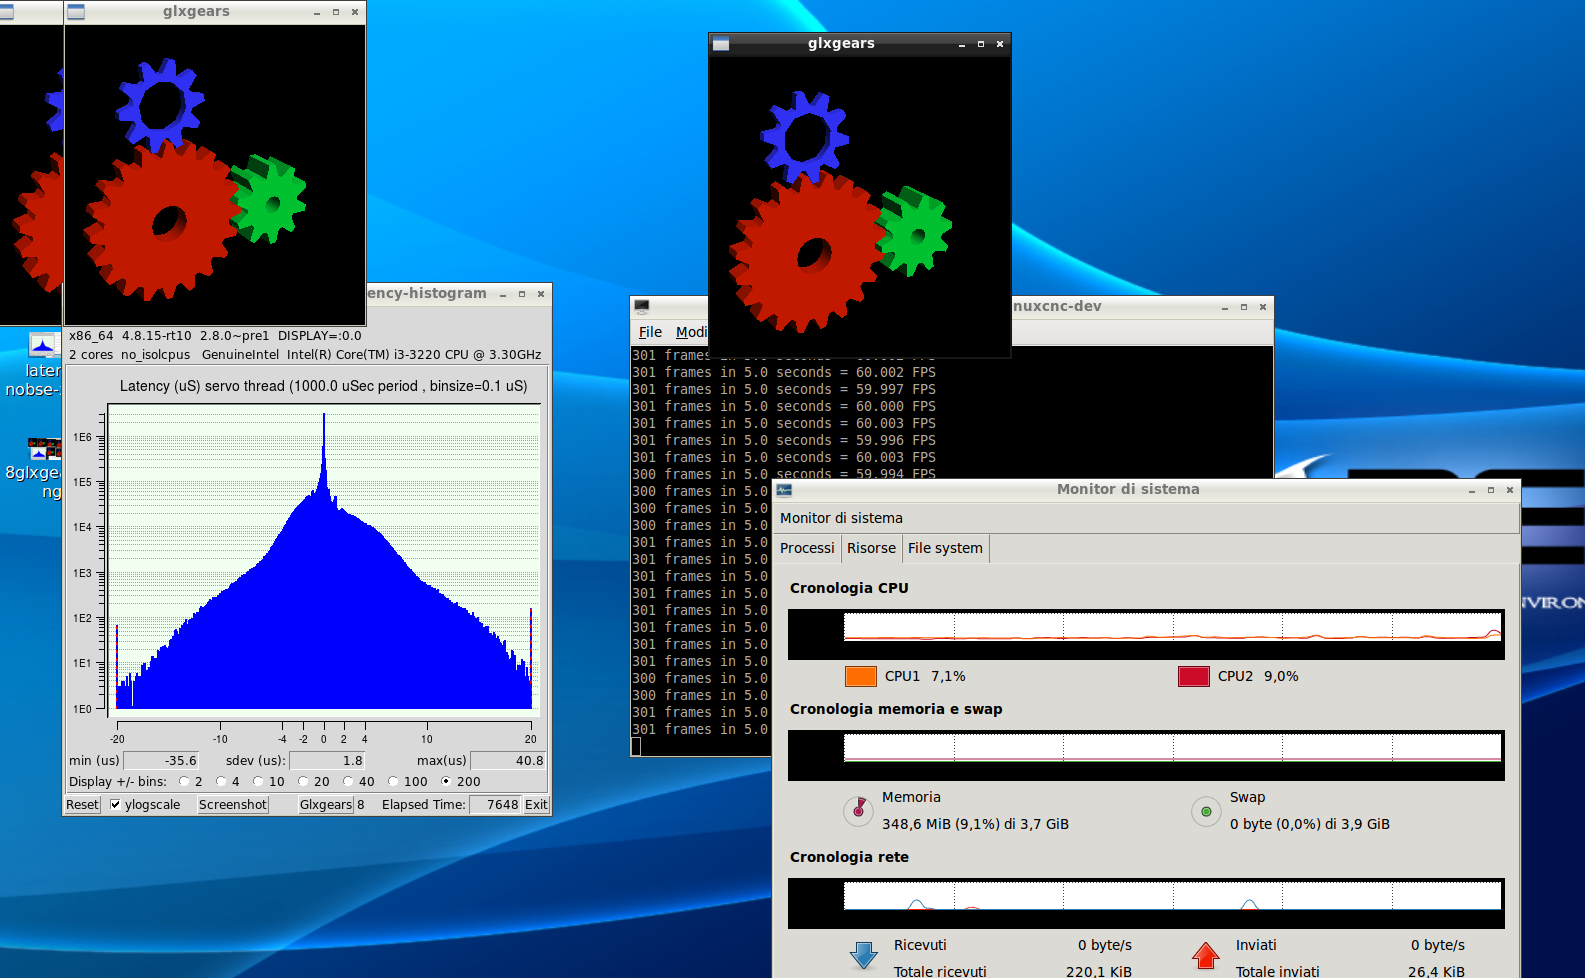Open the File menu in terminal window
The width and height of the screenshot is (1585, 978).
tap(650, 332)
